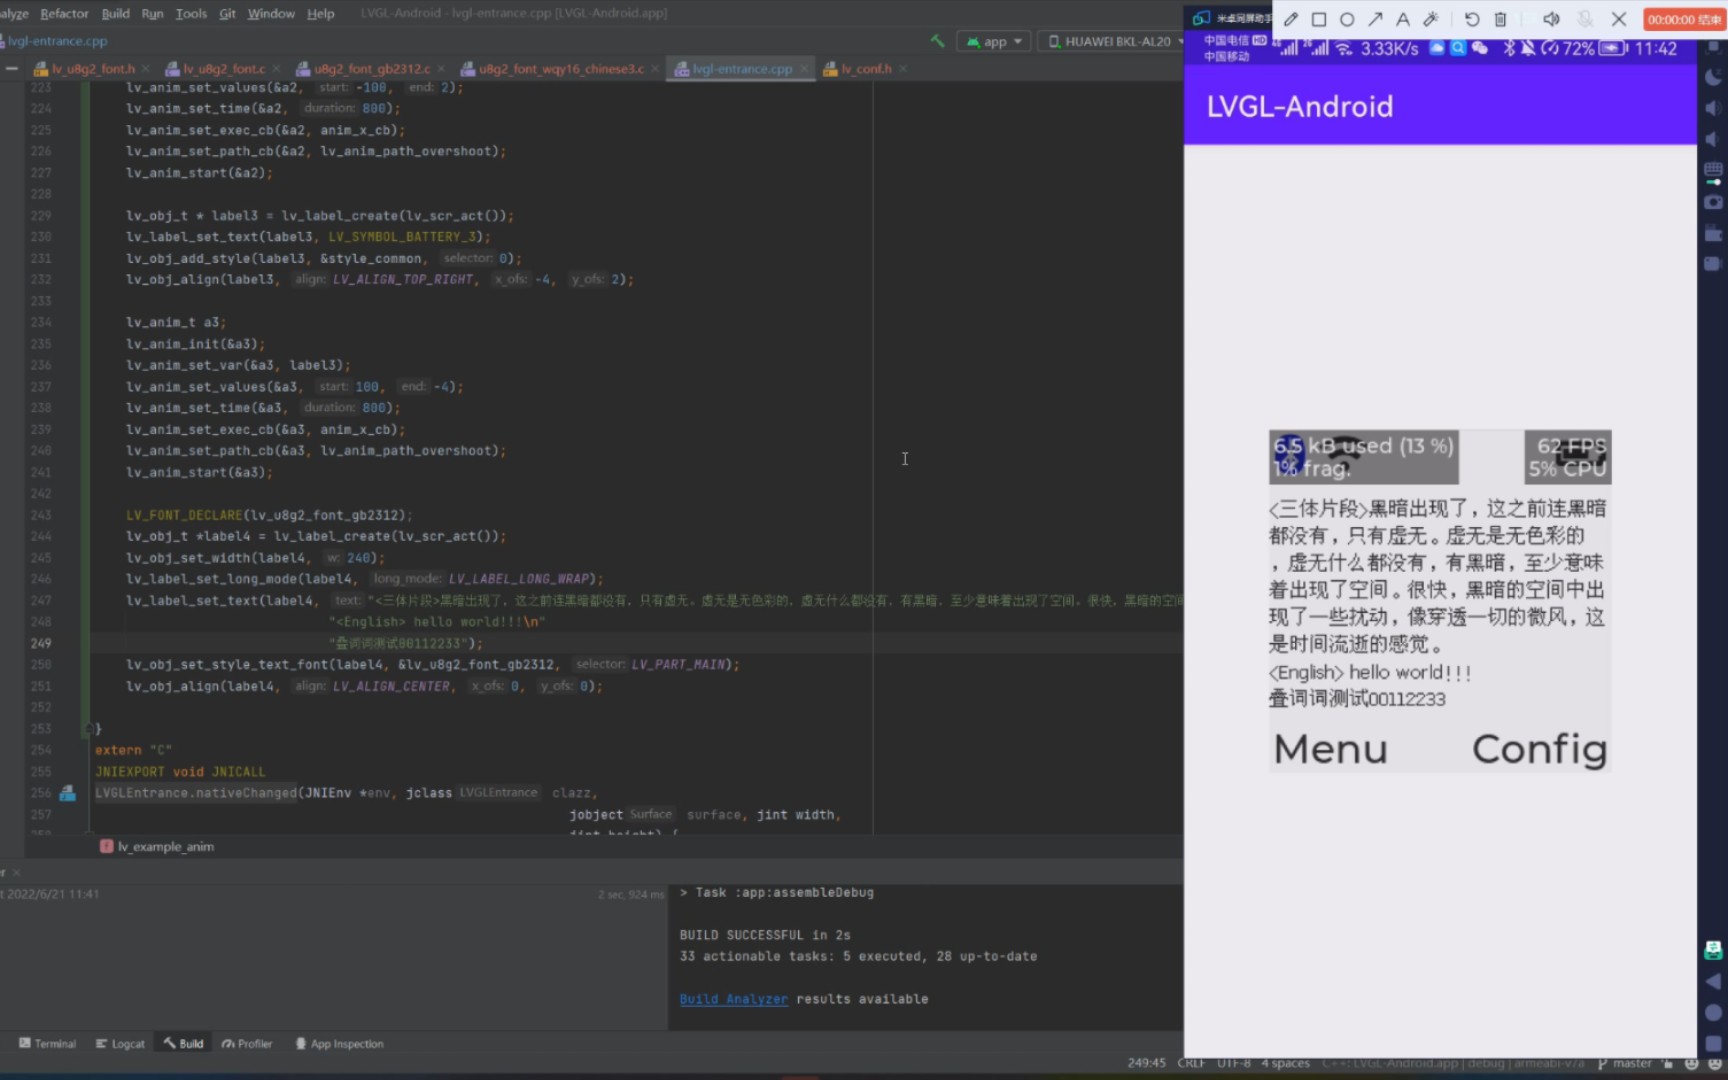The width and height of the screenshot is (1728, 1080).
Task: Collapse the code block at line 253
Action: pyautogui.click(x=88, y=728)
